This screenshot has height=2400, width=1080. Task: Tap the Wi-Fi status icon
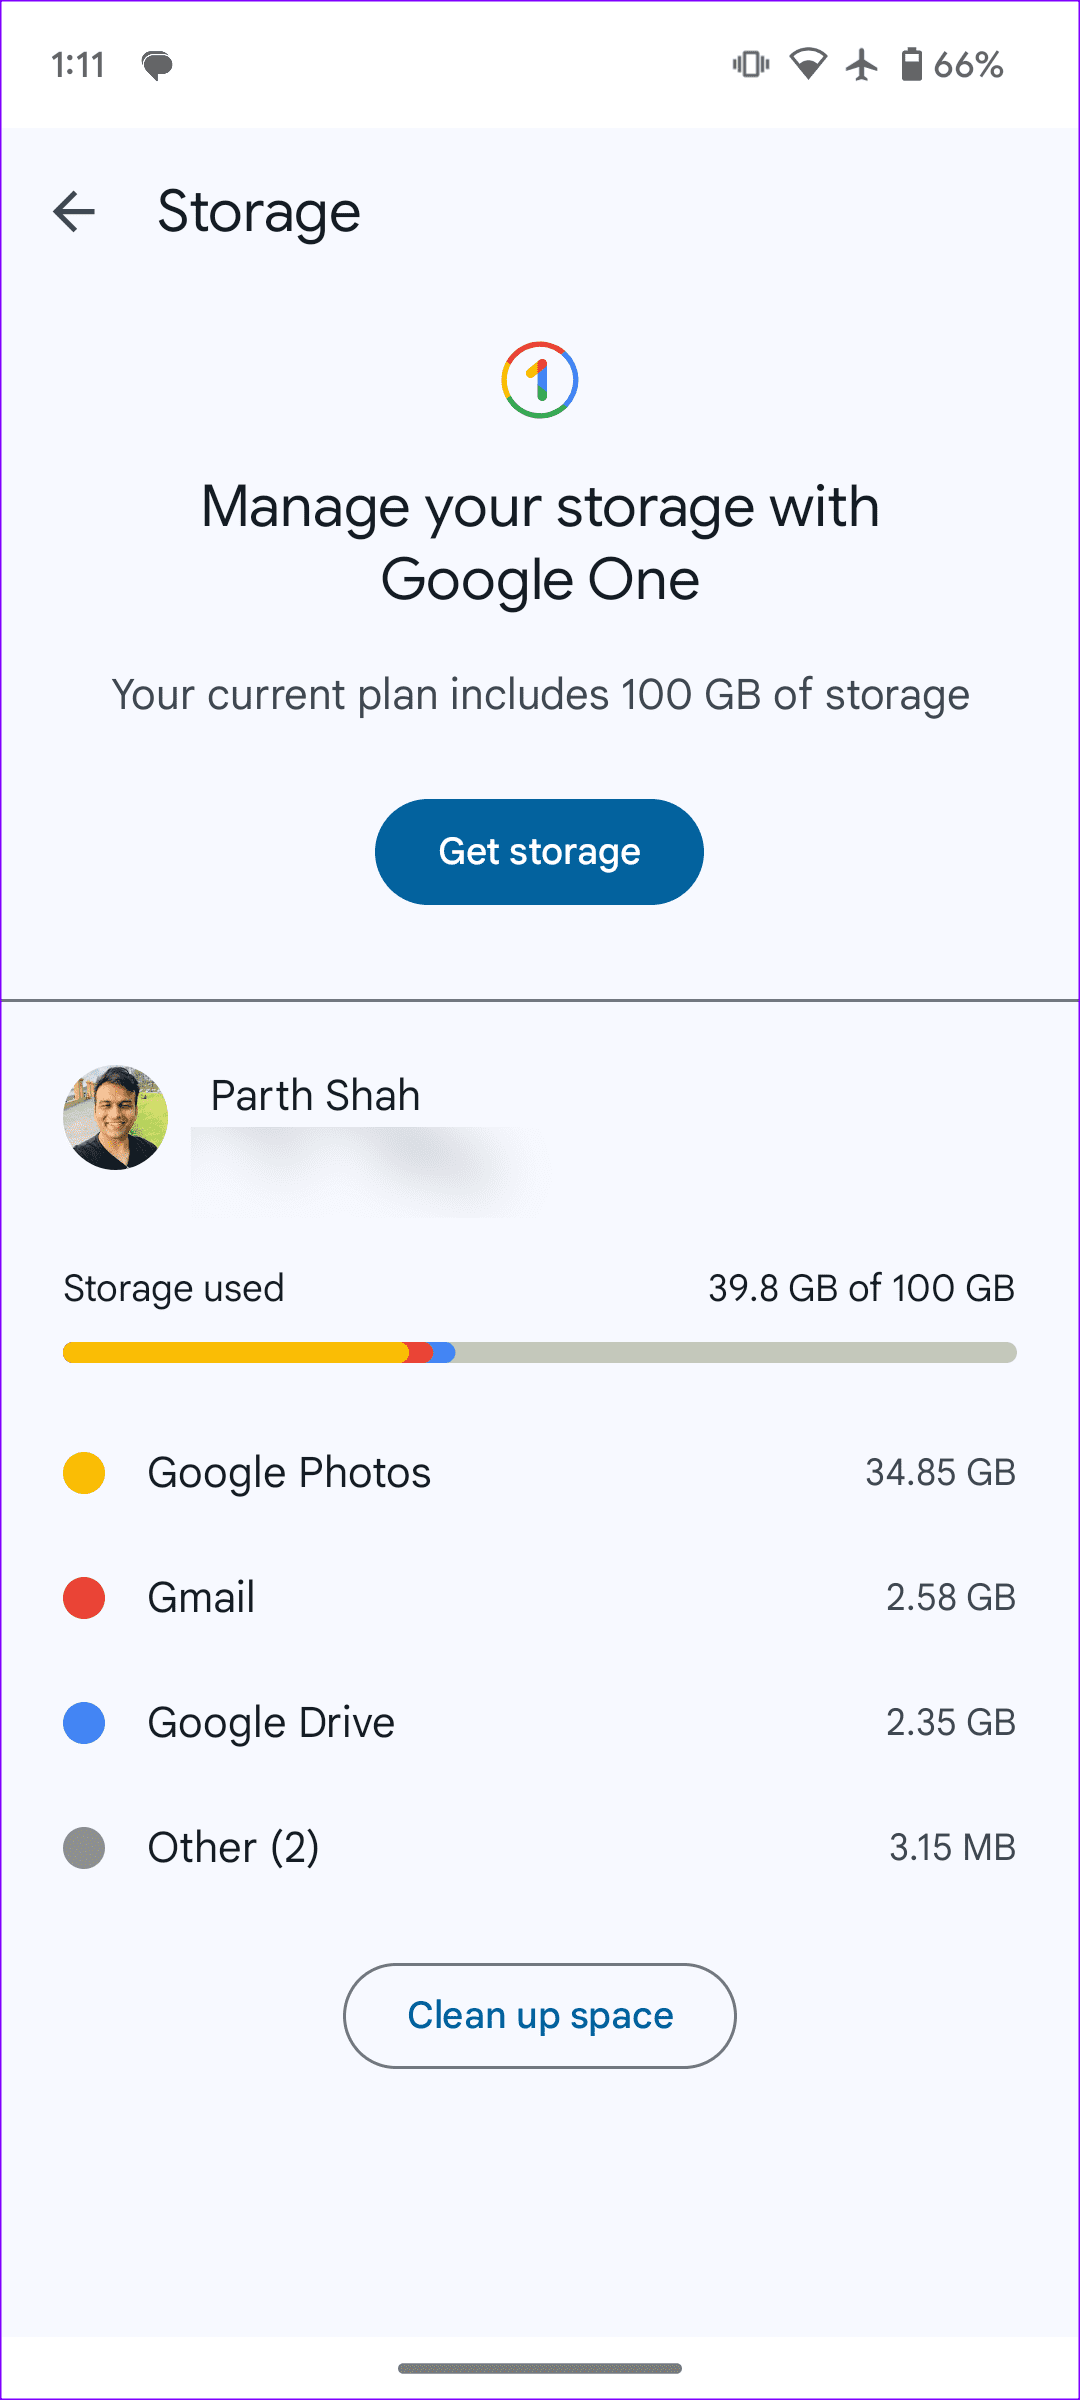(x=808, y=65)
